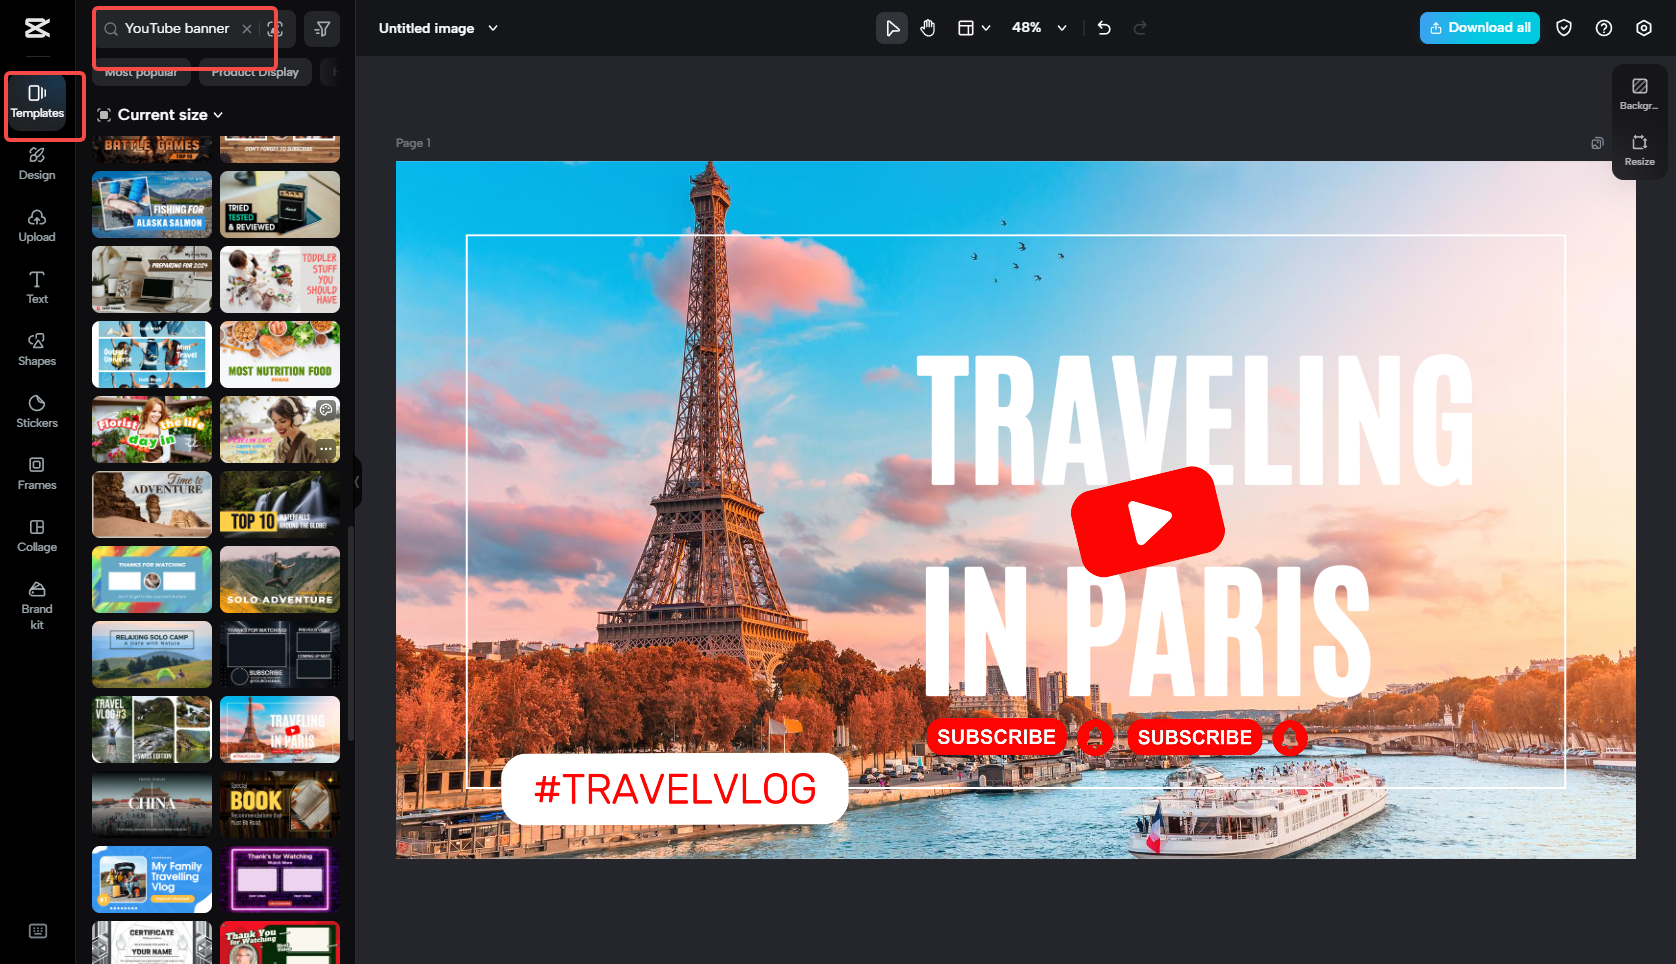Select the Hand pan tool
This screenshot has height=964, width=1676.
click(x=927, y=28)
